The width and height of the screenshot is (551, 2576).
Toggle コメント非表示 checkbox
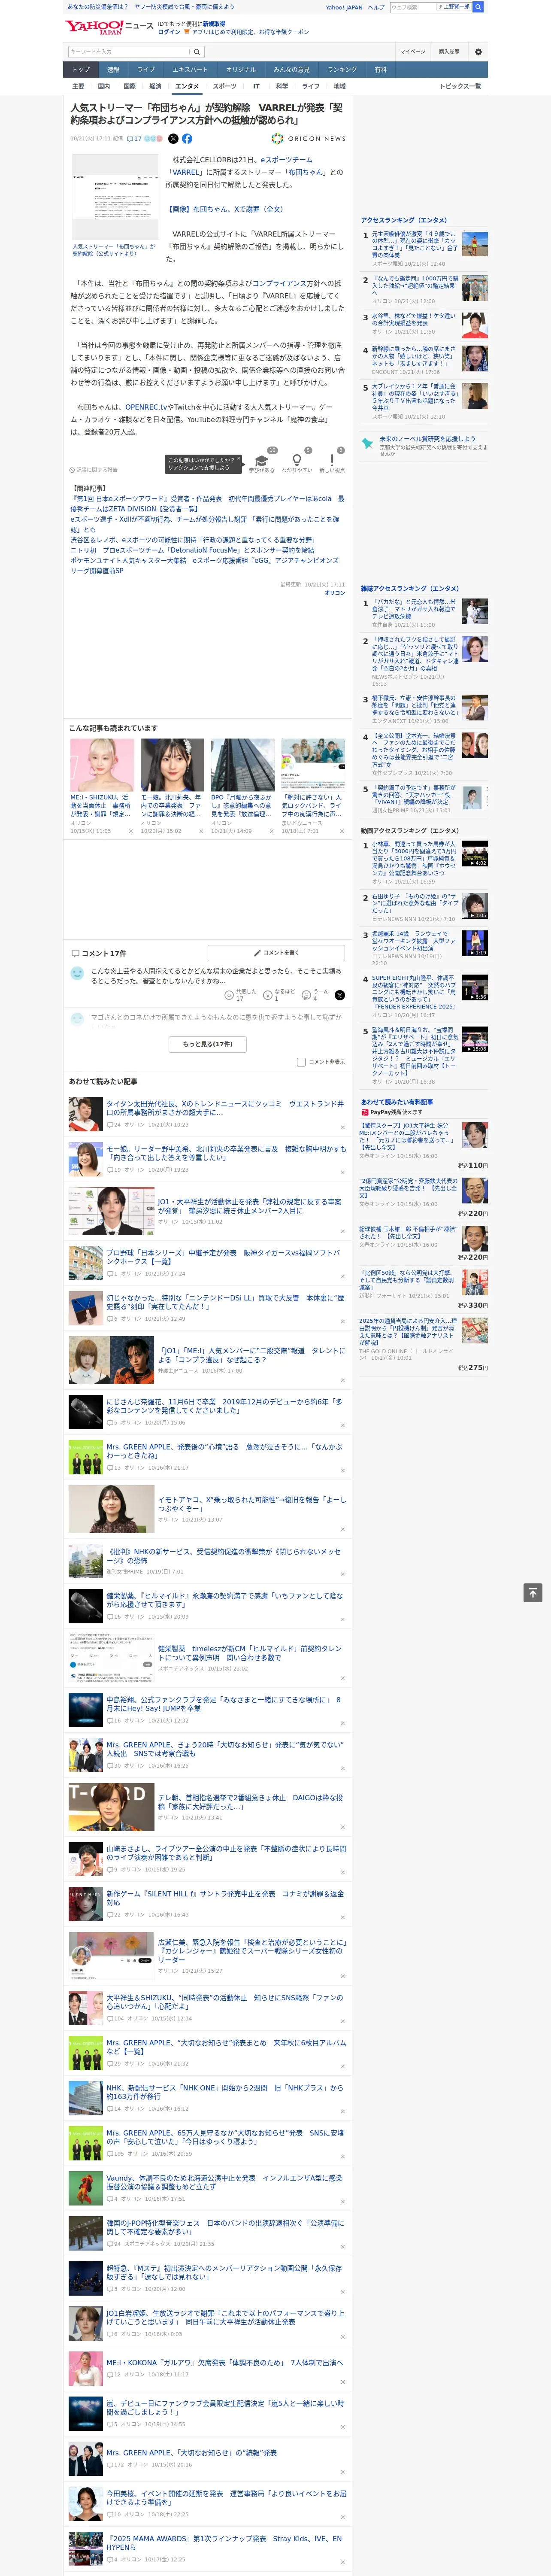click(301, 1062)
